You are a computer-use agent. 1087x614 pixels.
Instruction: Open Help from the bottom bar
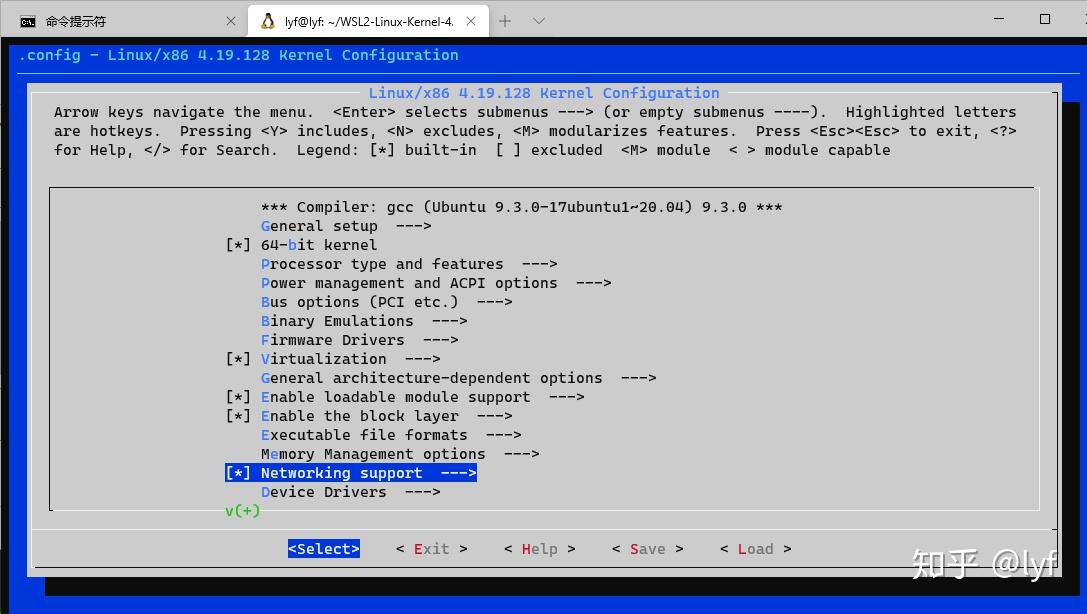(x=539, y=548)
